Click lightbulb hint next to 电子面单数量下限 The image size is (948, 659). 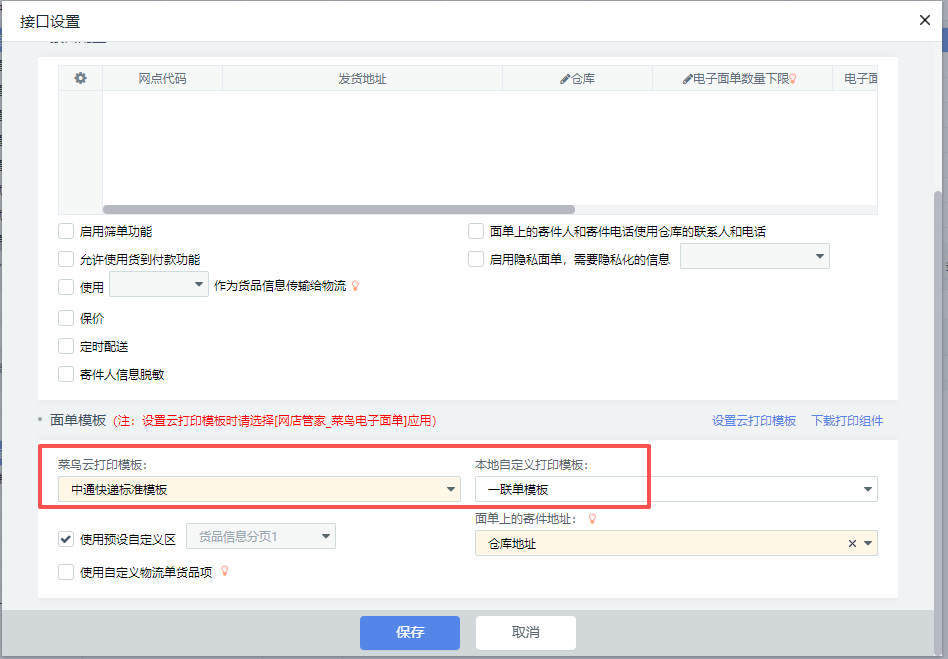point(793,79)
